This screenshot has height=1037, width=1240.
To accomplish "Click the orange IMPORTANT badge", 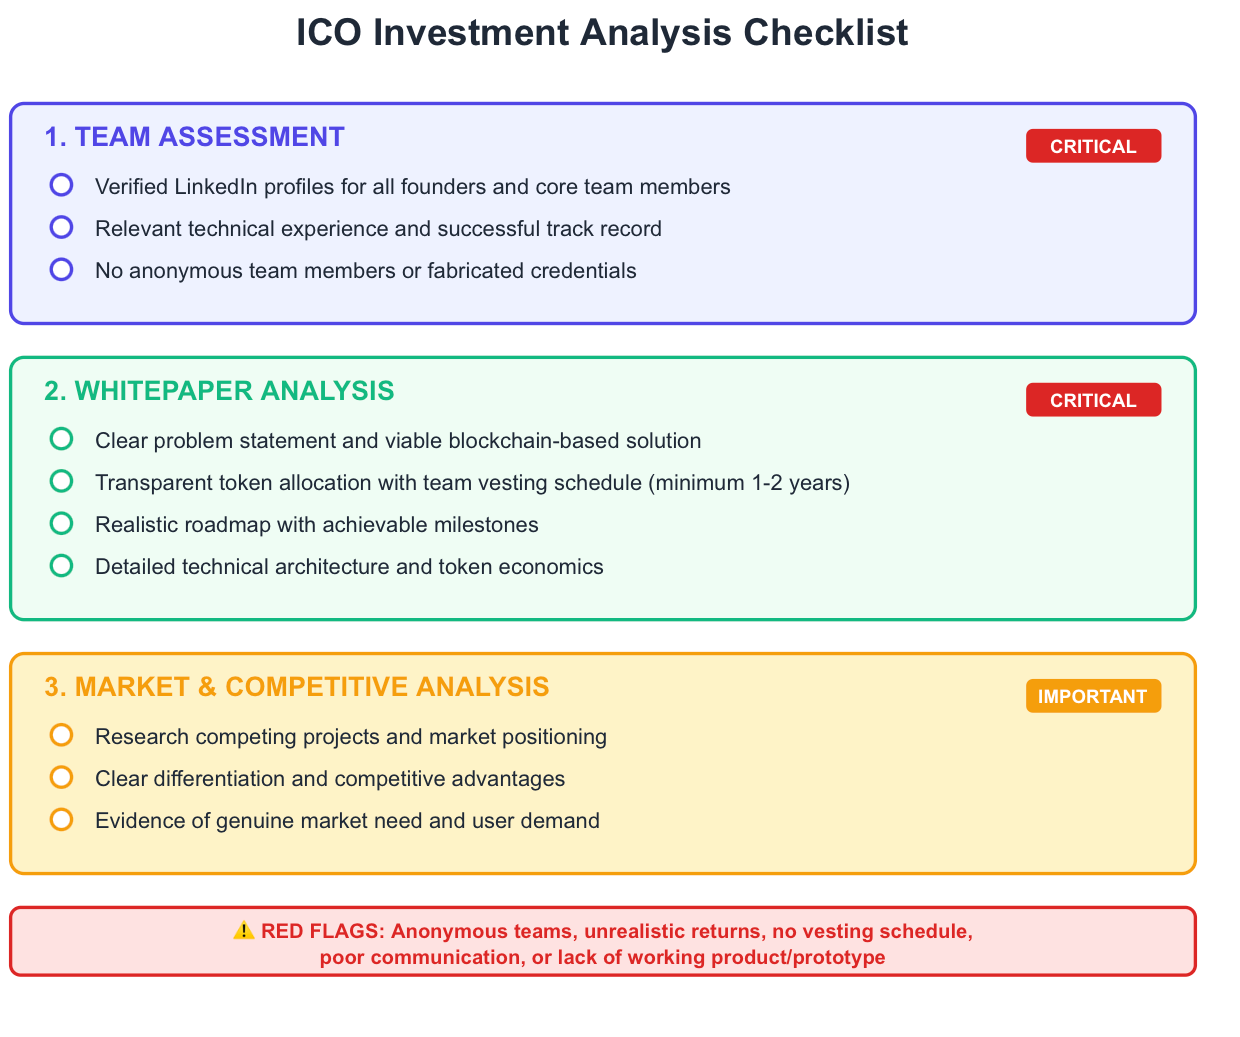I will click(1093, 696).
